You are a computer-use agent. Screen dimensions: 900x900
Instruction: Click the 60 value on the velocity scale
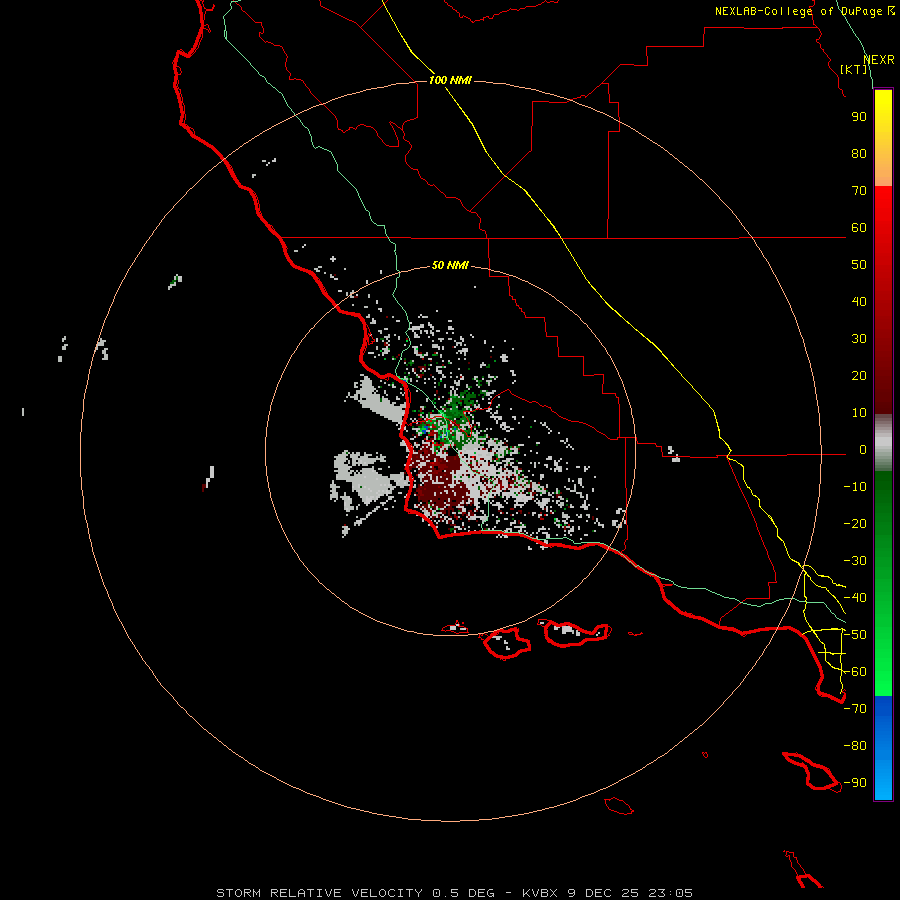[x=859, y=228]
